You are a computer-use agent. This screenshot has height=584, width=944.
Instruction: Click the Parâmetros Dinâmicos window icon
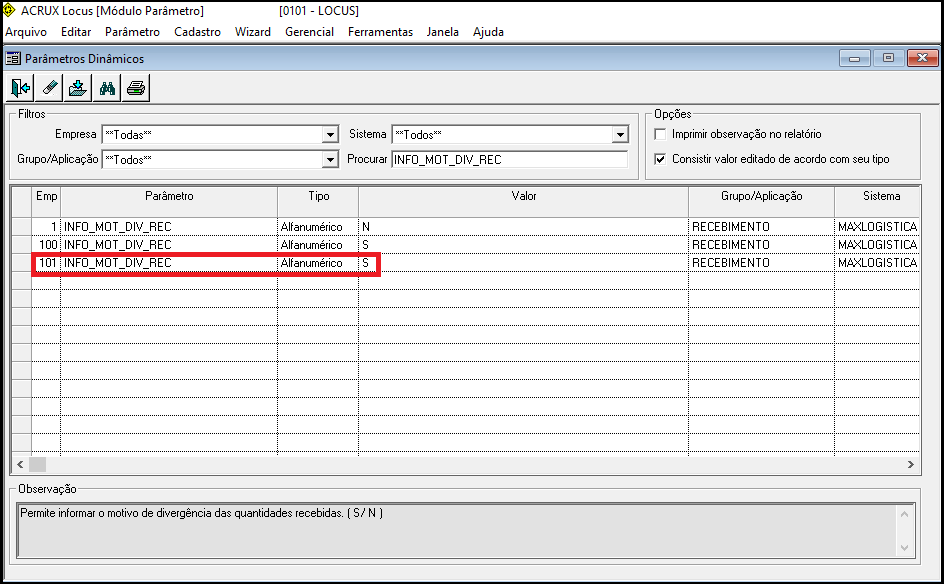tap(13, 58)
